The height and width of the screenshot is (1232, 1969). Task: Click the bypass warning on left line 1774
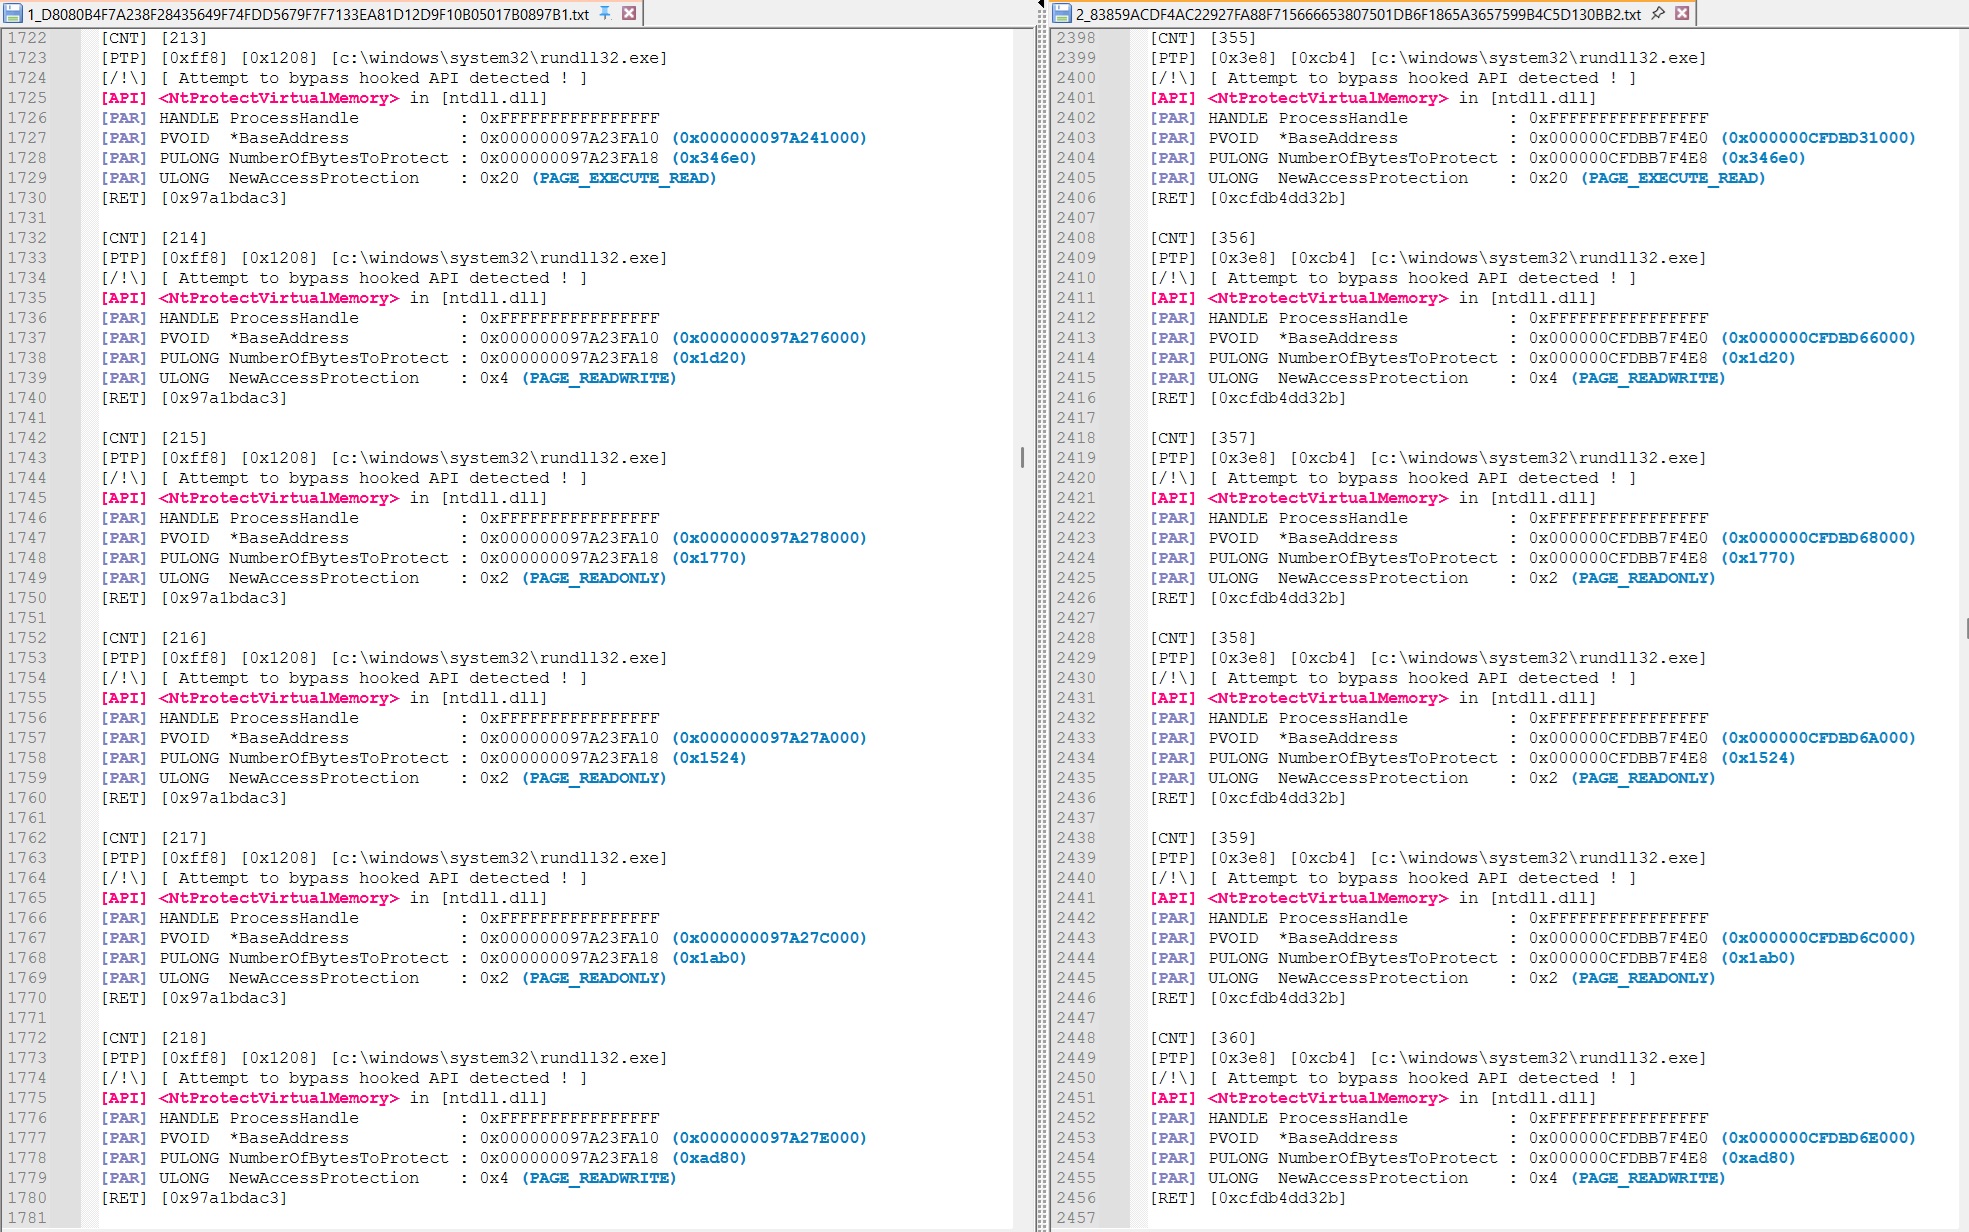tap(373, 1078)
